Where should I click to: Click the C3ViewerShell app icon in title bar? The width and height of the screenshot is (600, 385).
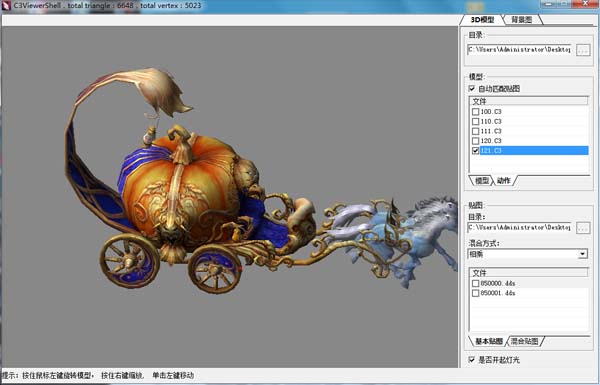(6, 6)
